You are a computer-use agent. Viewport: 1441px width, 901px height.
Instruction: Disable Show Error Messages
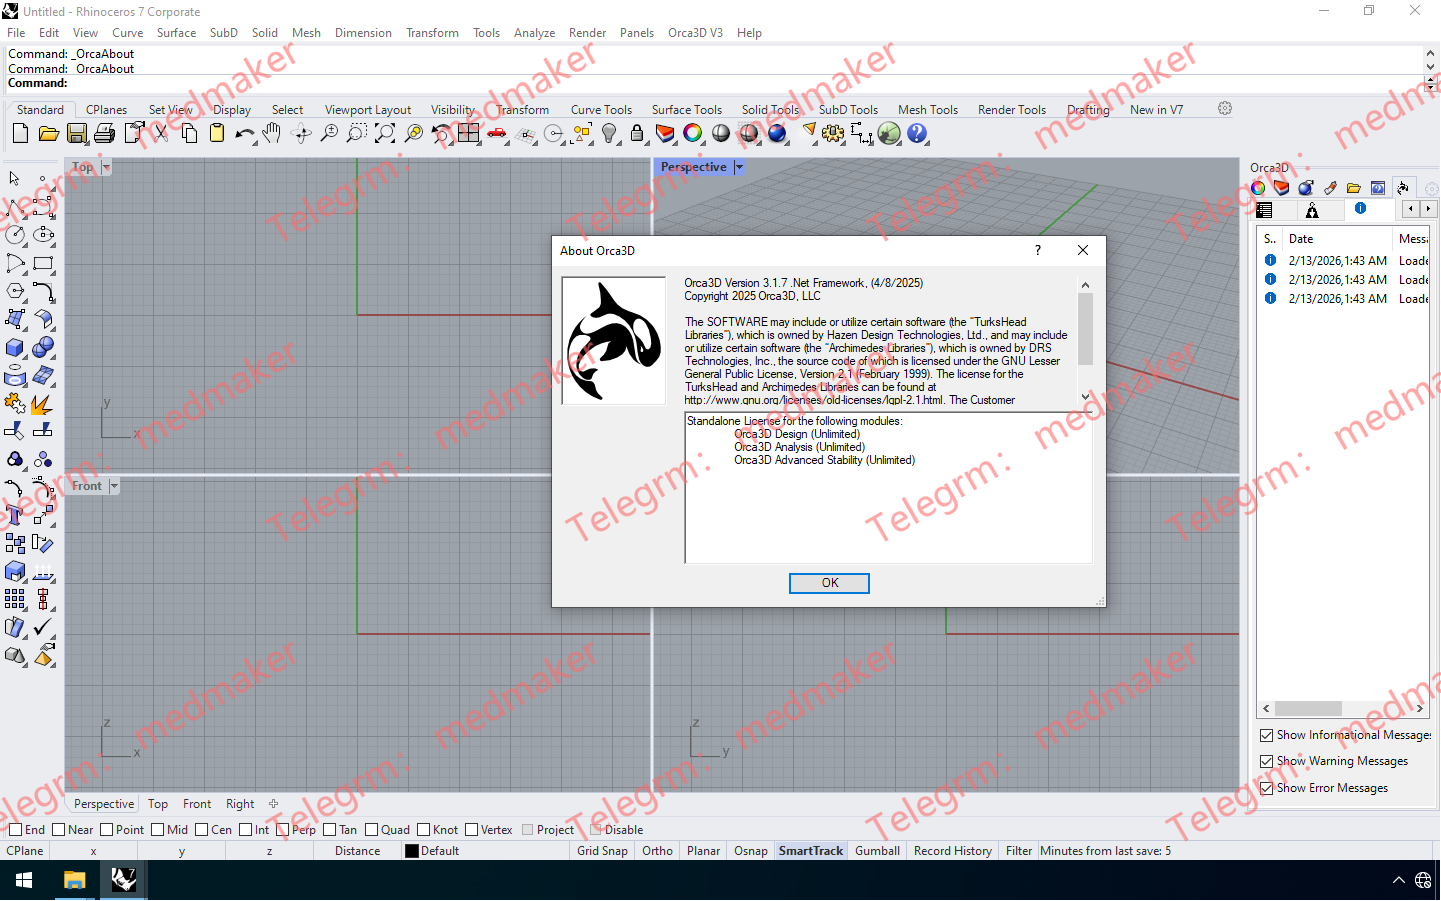tap(1266, 788)
